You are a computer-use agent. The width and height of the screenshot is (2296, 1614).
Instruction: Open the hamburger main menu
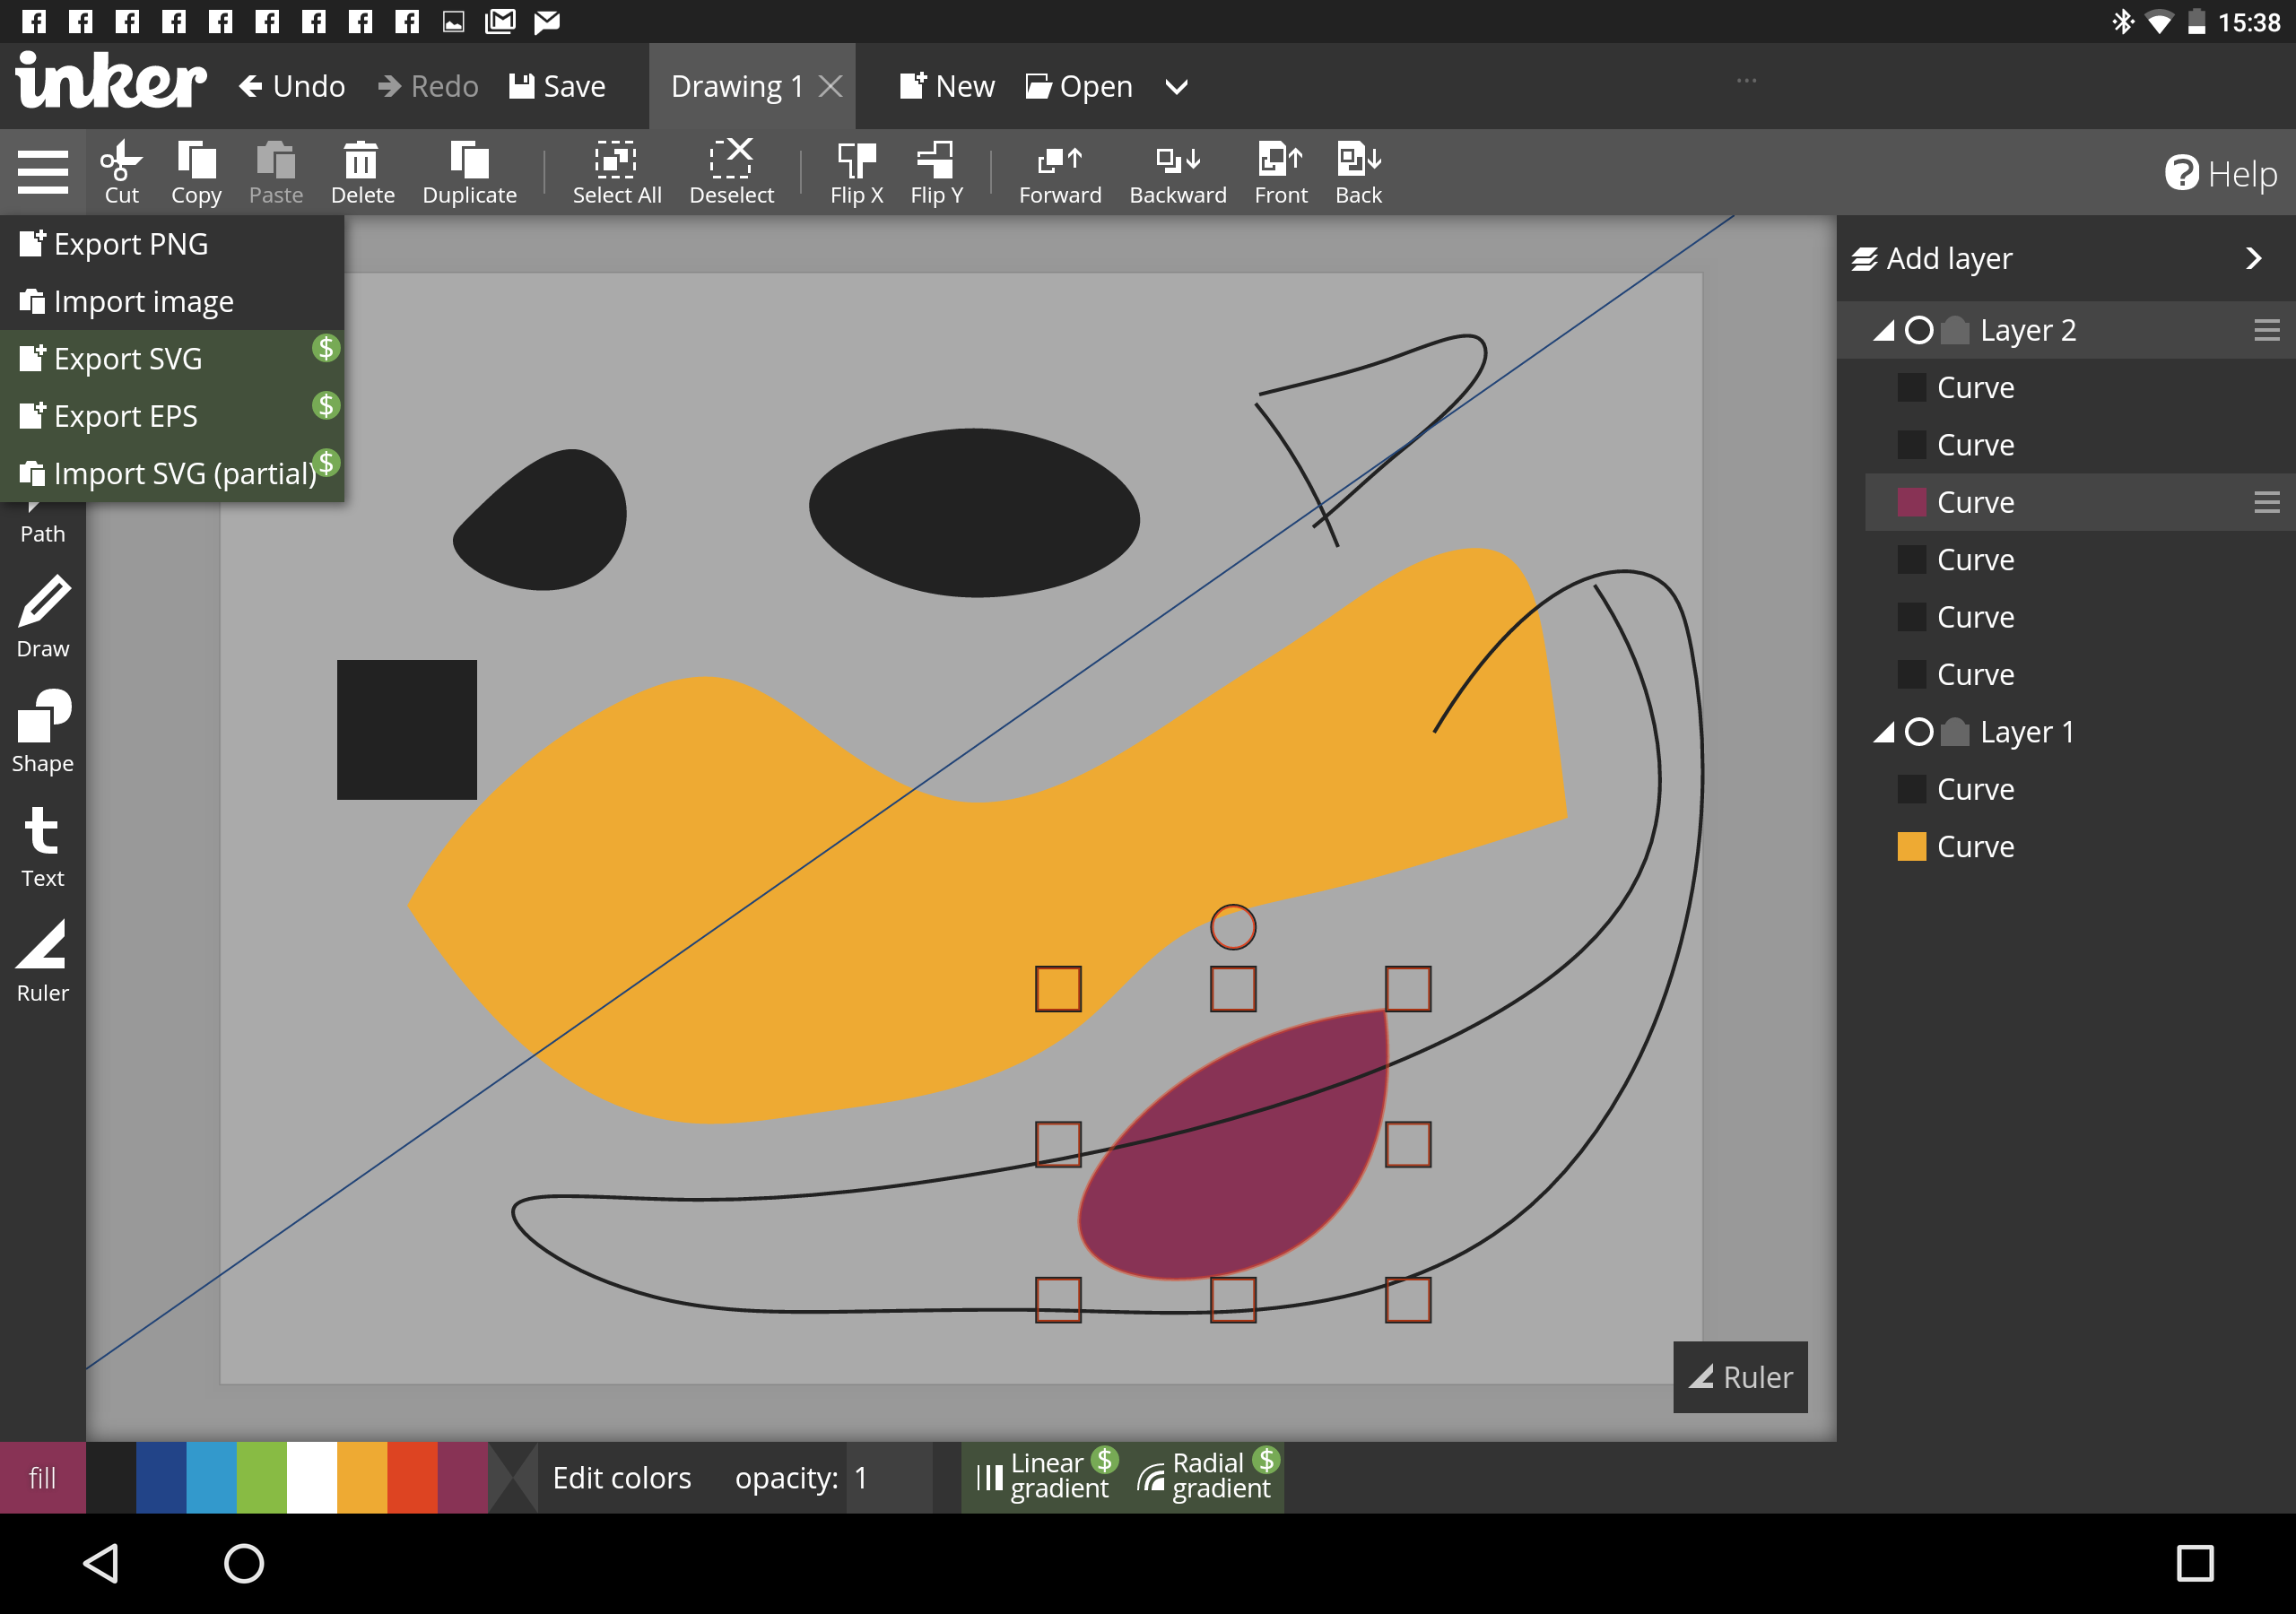pyautogui.click(x=43, y=172)
